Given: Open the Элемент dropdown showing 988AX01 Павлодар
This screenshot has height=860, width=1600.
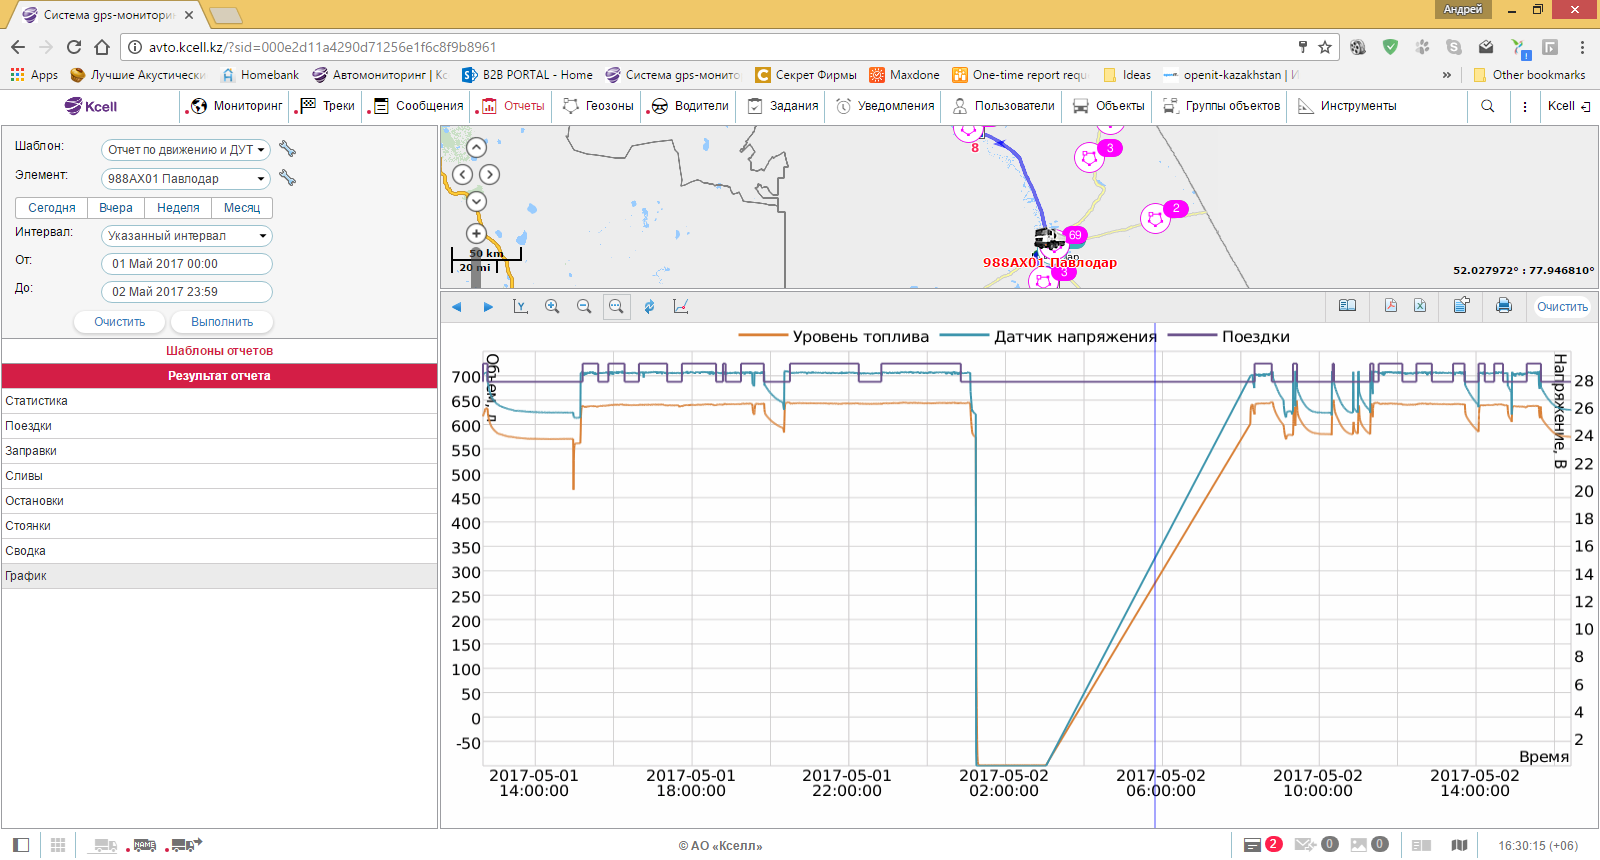Looking at the screenshot, I should (x=186, y=179).
